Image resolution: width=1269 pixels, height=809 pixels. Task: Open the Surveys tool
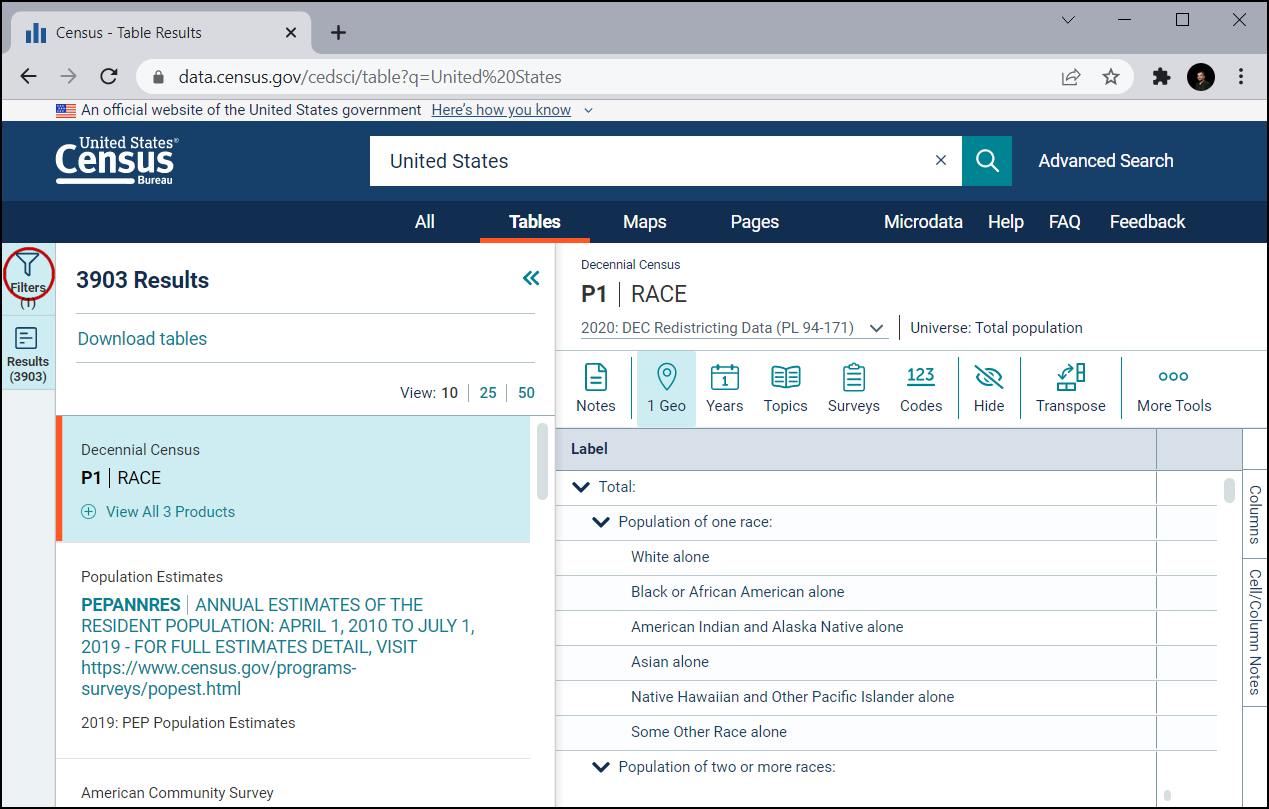click(853, 388)
